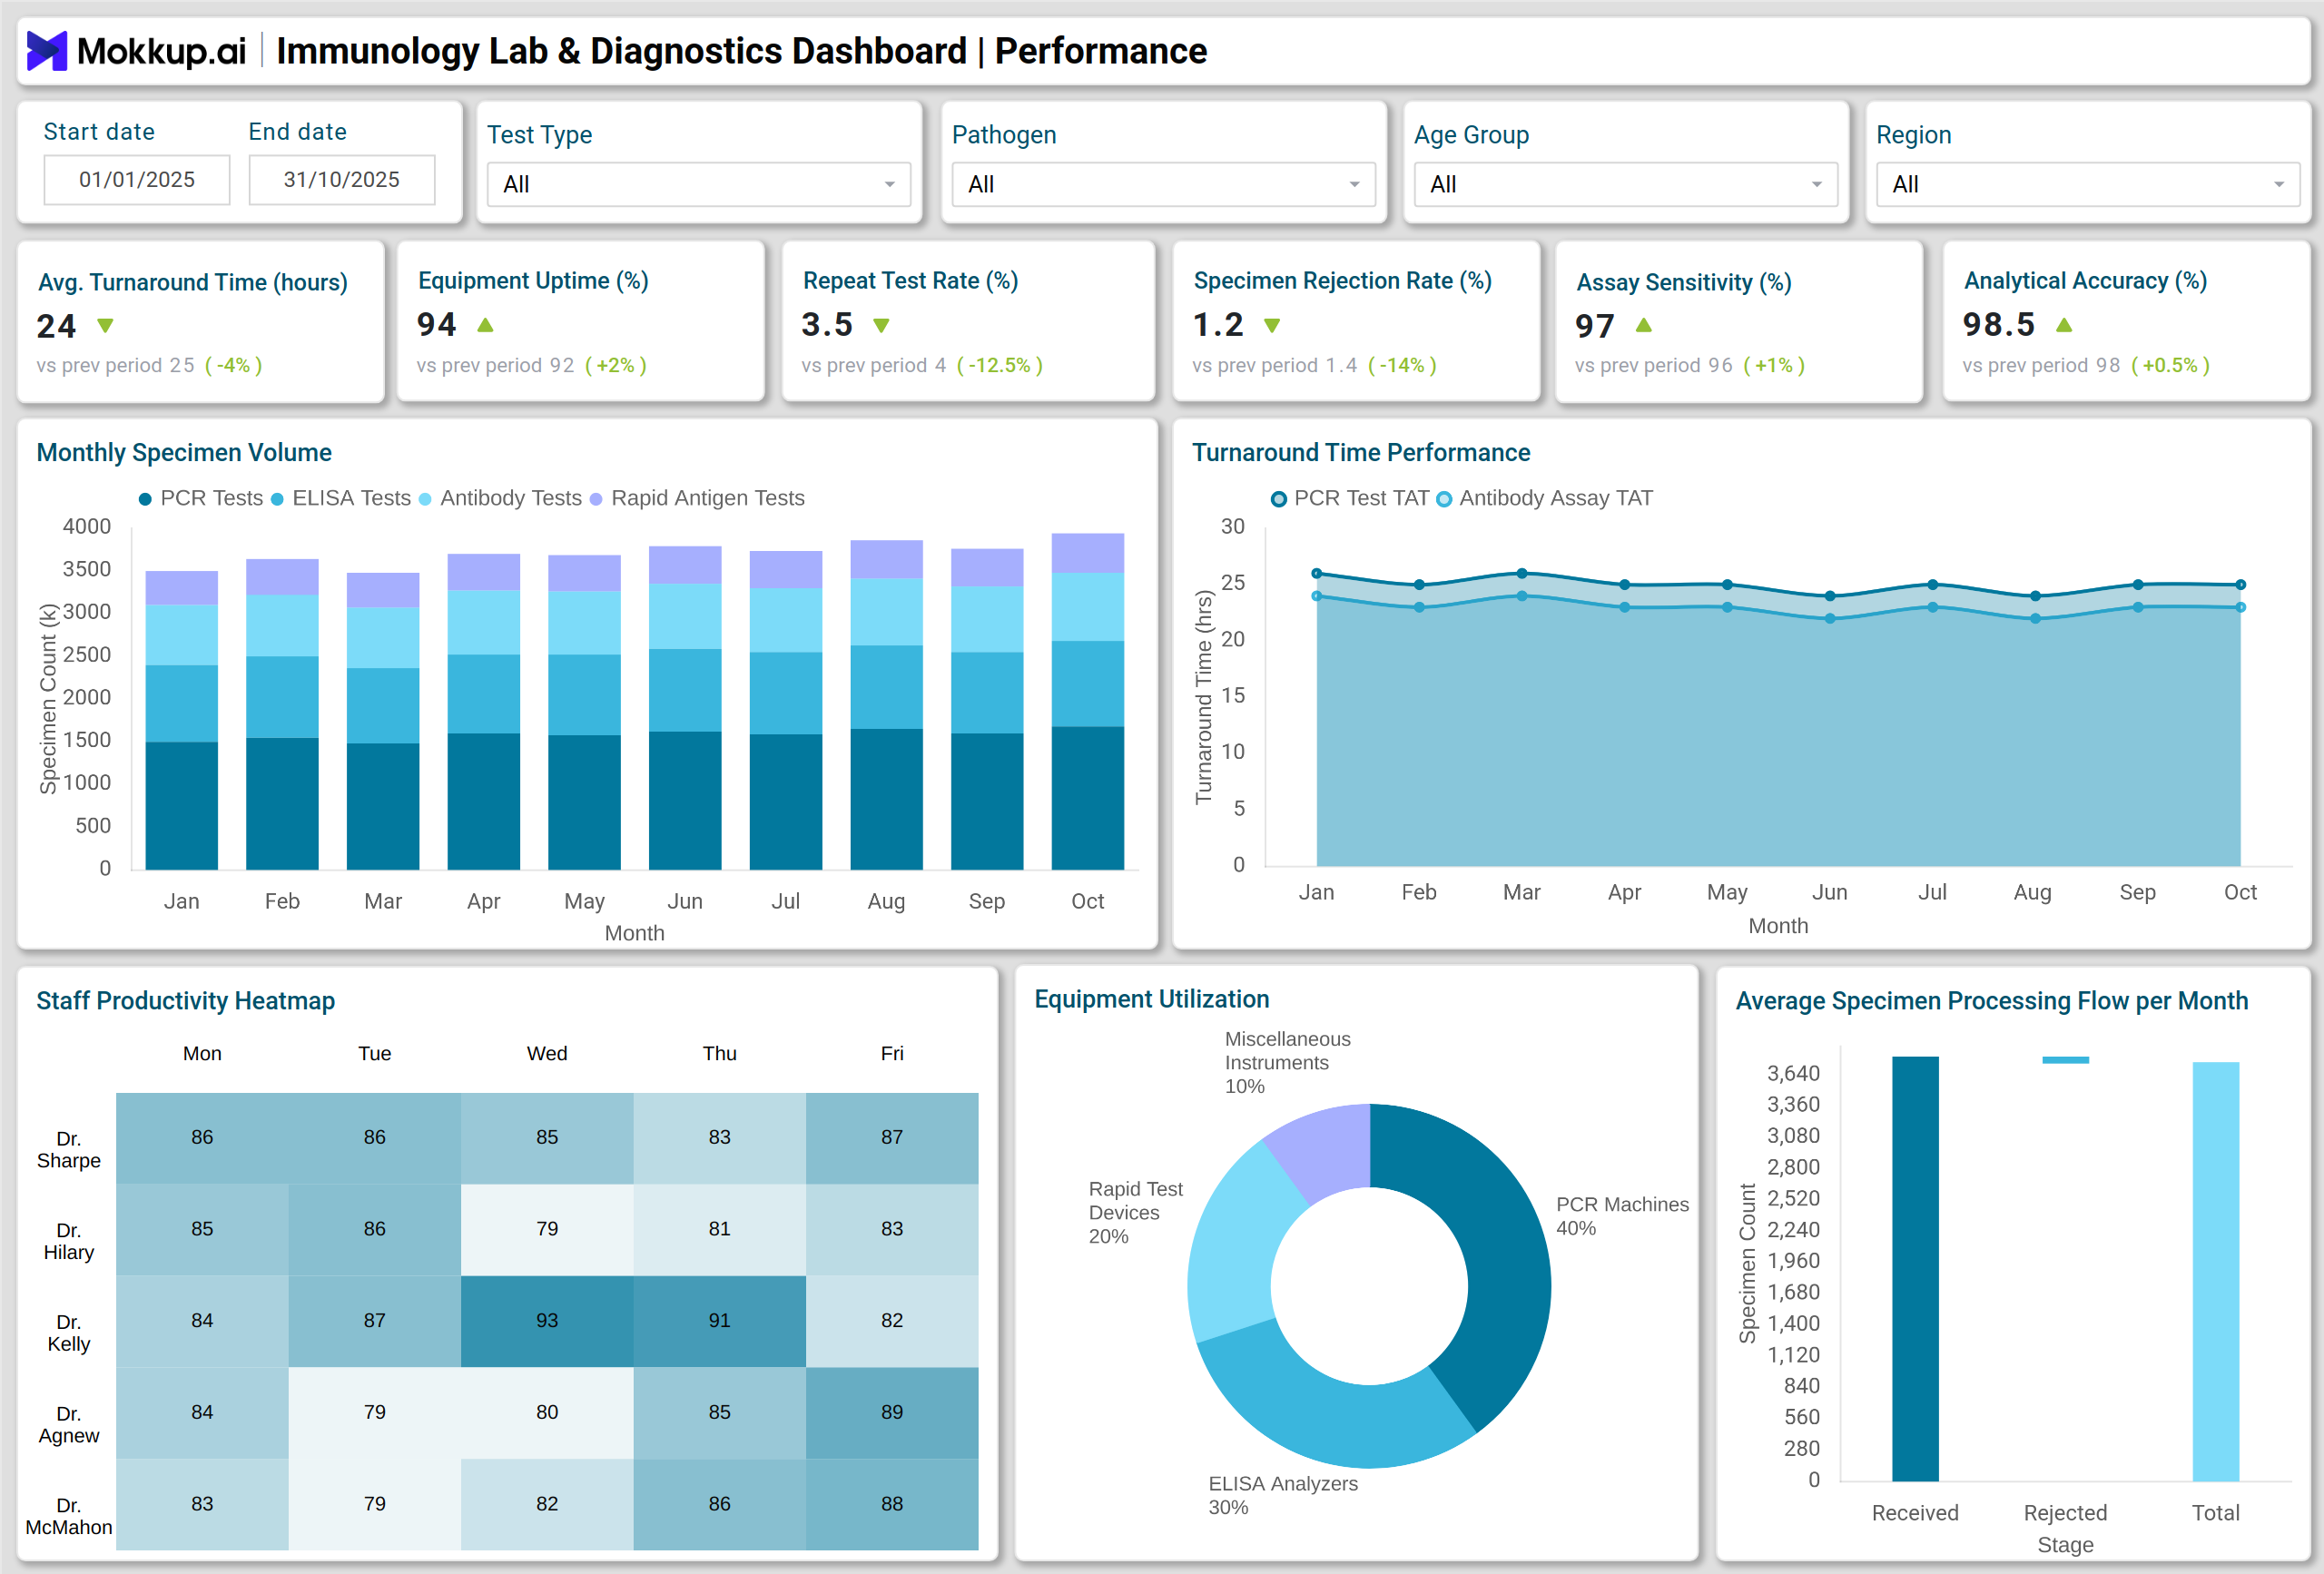Screen dimensions: 2324x1574
Task: Click the Oct bar in Monthly Specimen Volume
Action: point(1088,701)
